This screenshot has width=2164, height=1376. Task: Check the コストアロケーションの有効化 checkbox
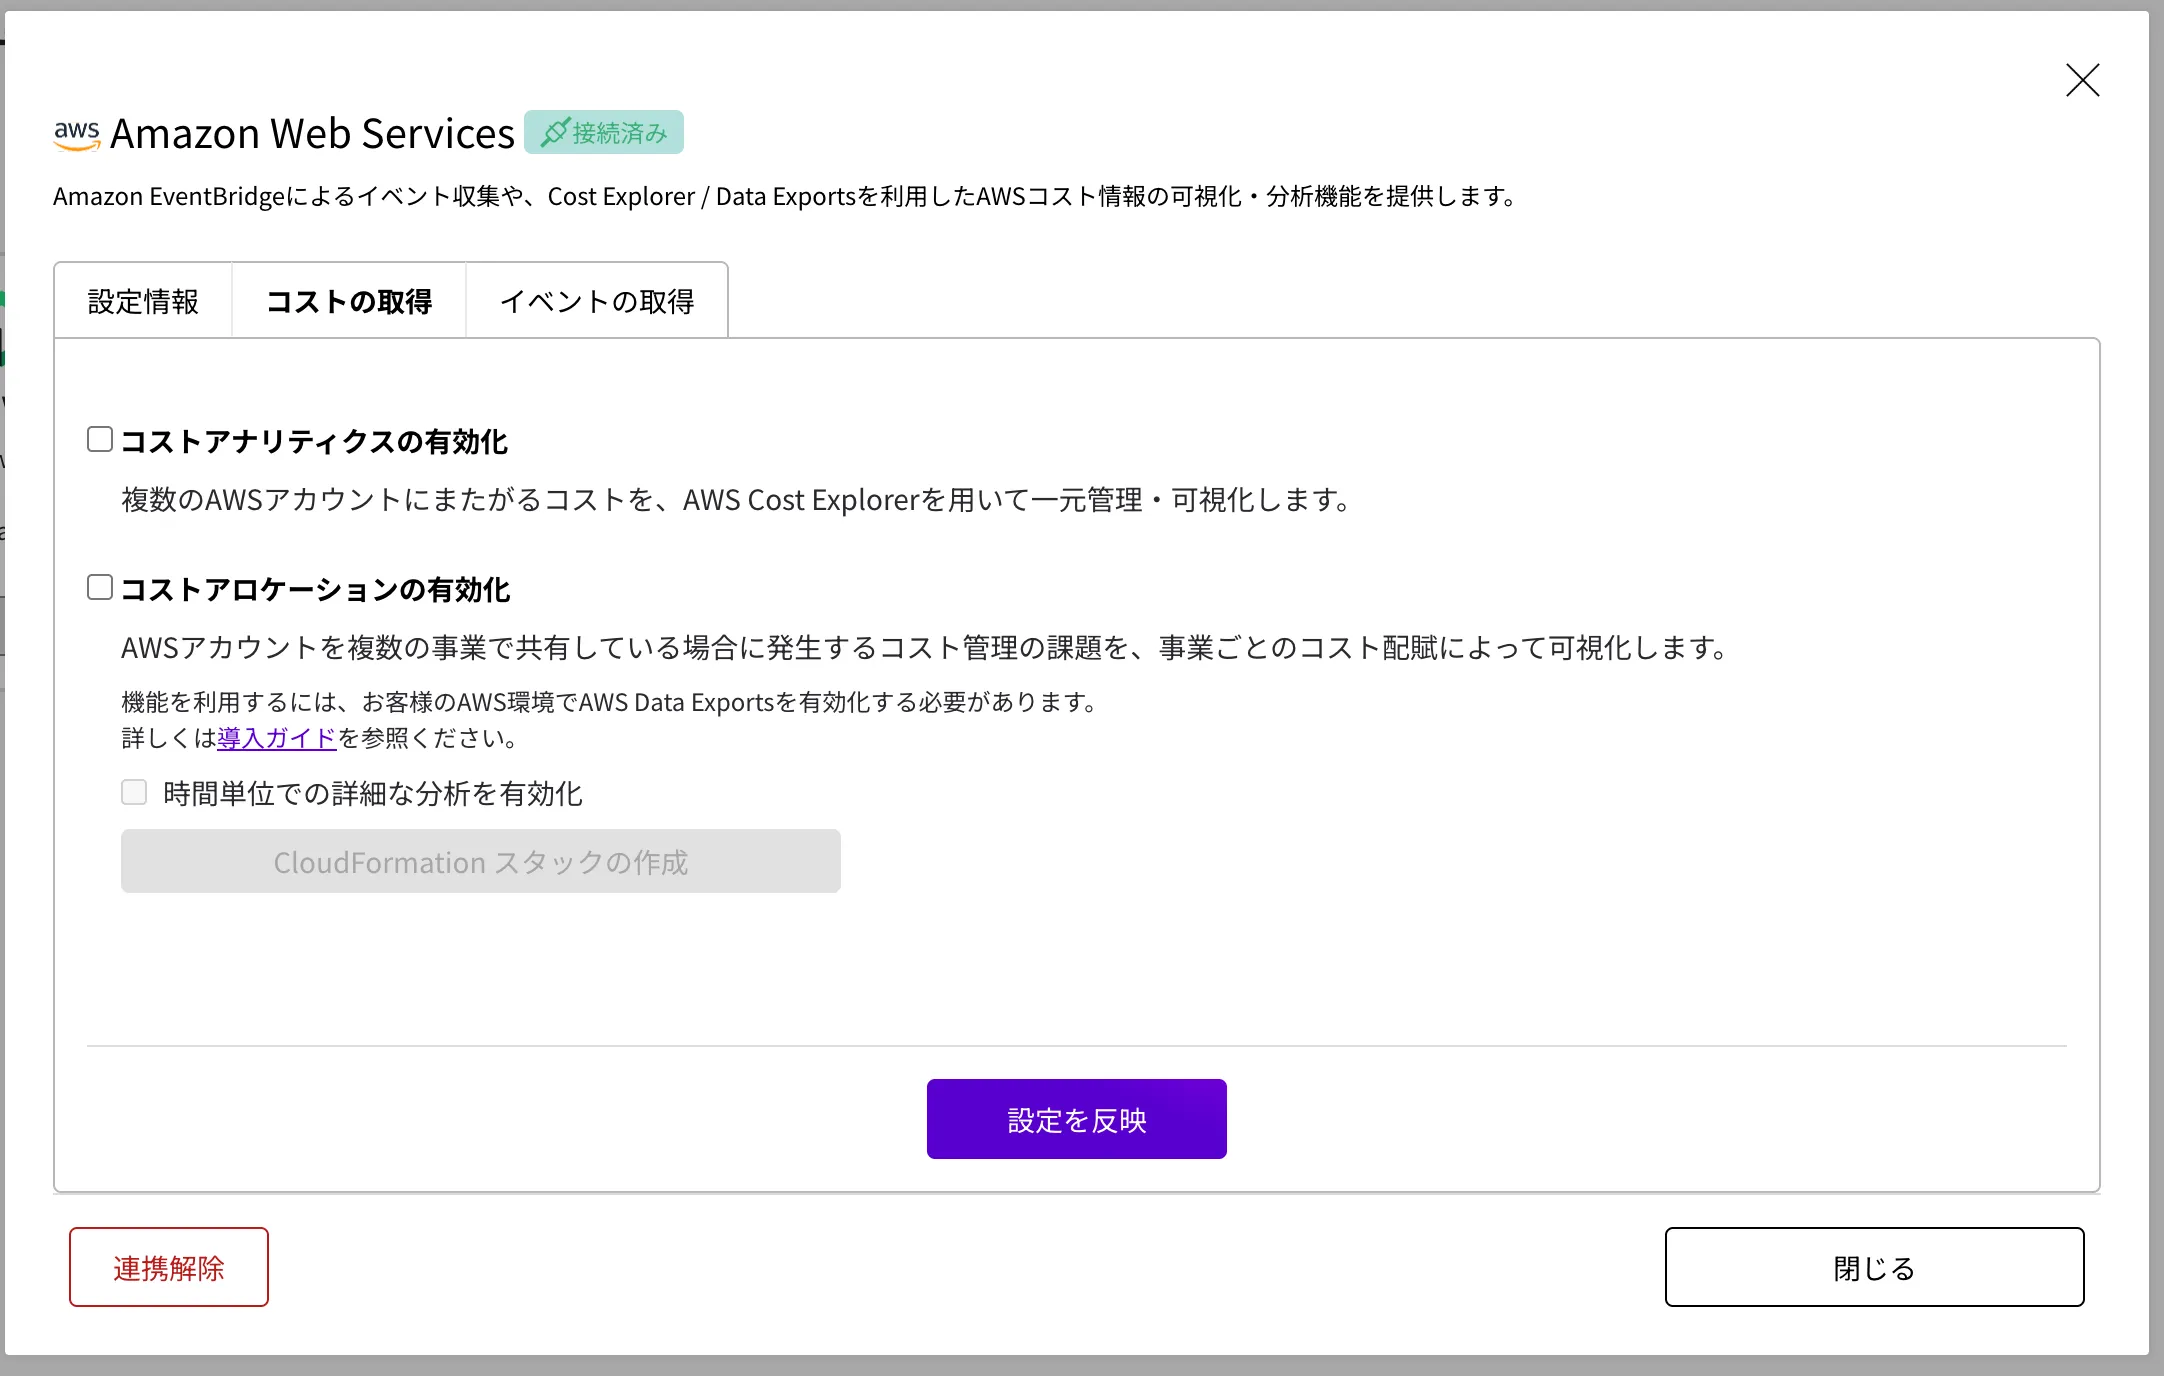[x=100, y=587]
